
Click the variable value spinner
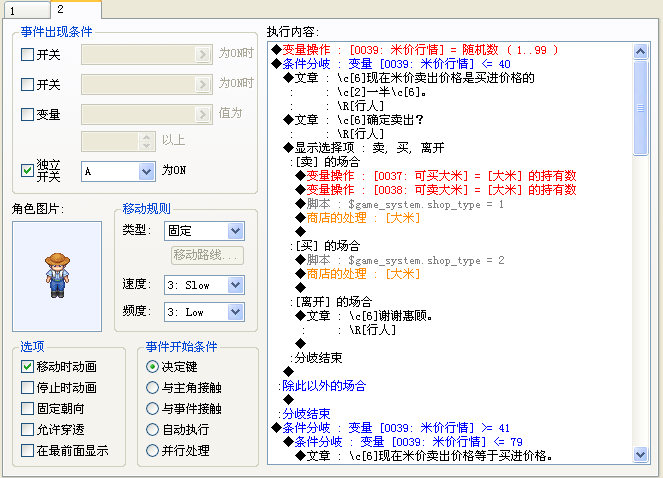(x=146, y=142)
